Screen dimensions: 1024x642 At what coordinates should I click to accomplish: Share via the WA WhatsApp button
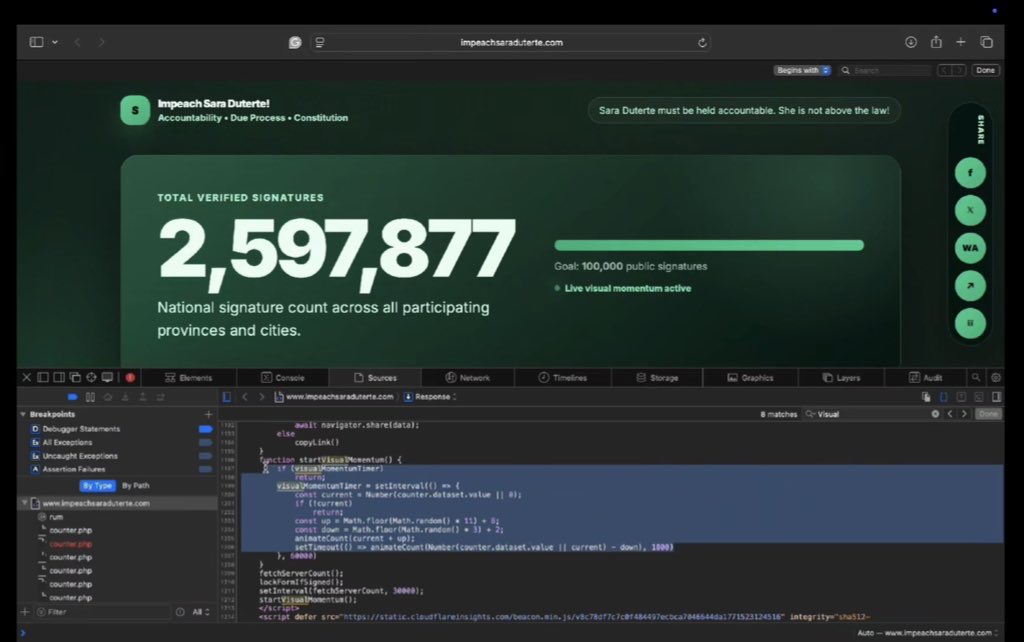pos(970,248)
